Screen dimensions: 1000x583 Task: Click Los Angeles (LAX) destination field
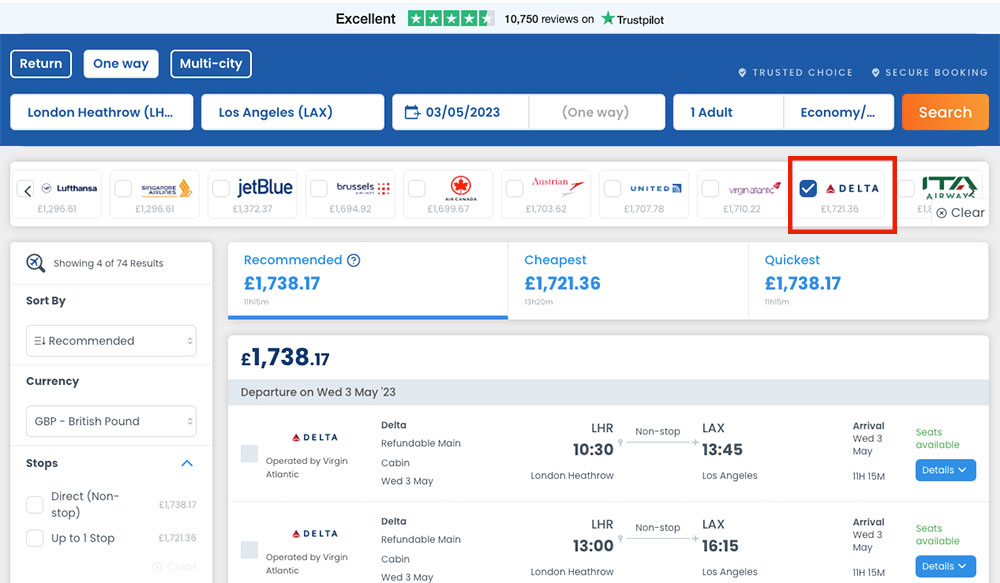point(293,112)
